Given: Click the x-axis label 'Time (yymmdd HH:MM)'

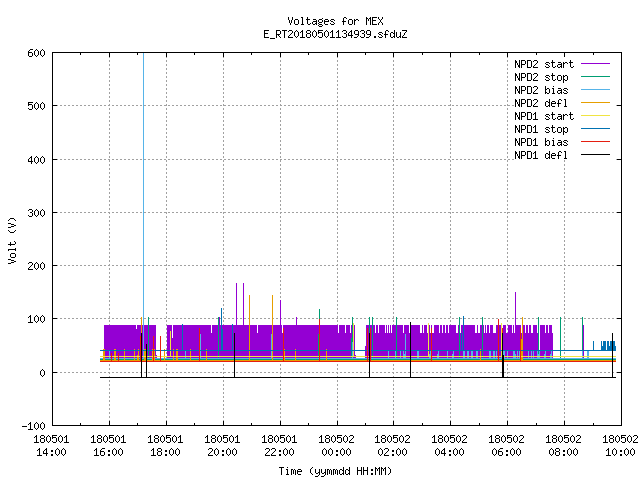Looking at the screenshot, I should click(335, 471).
